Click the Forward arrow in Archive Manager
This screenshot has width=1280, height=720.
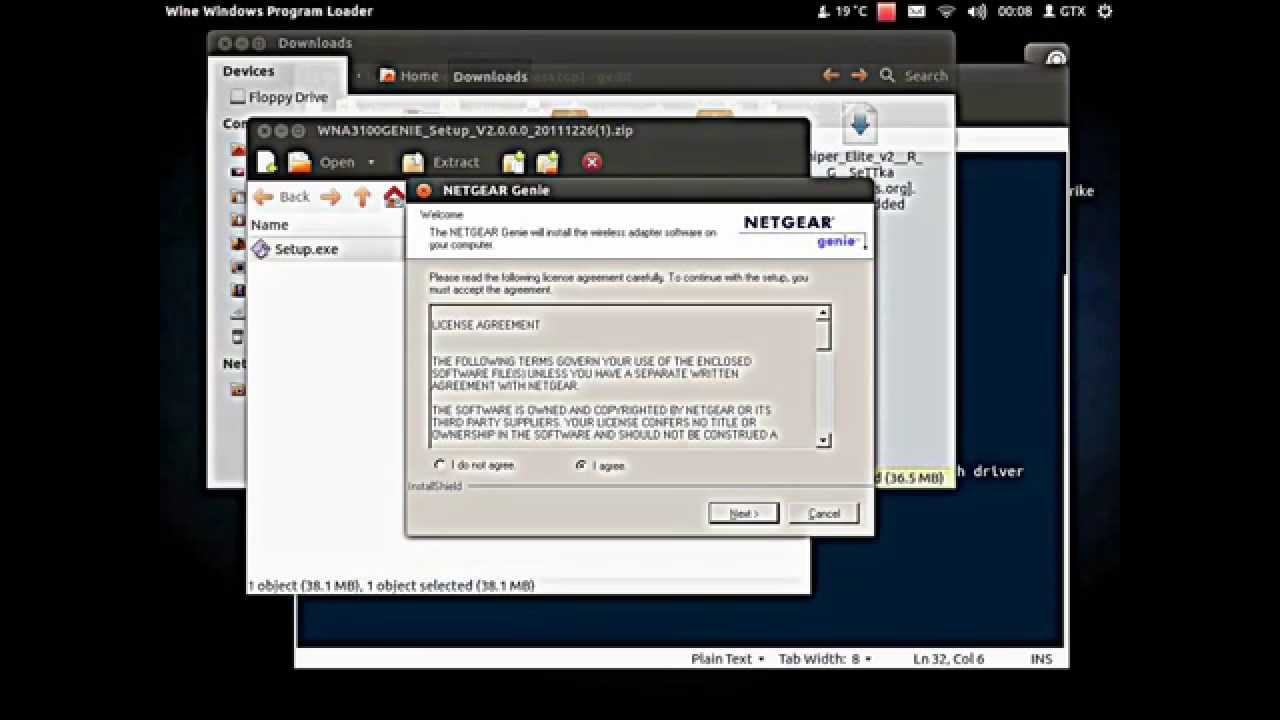click(330, 197)
